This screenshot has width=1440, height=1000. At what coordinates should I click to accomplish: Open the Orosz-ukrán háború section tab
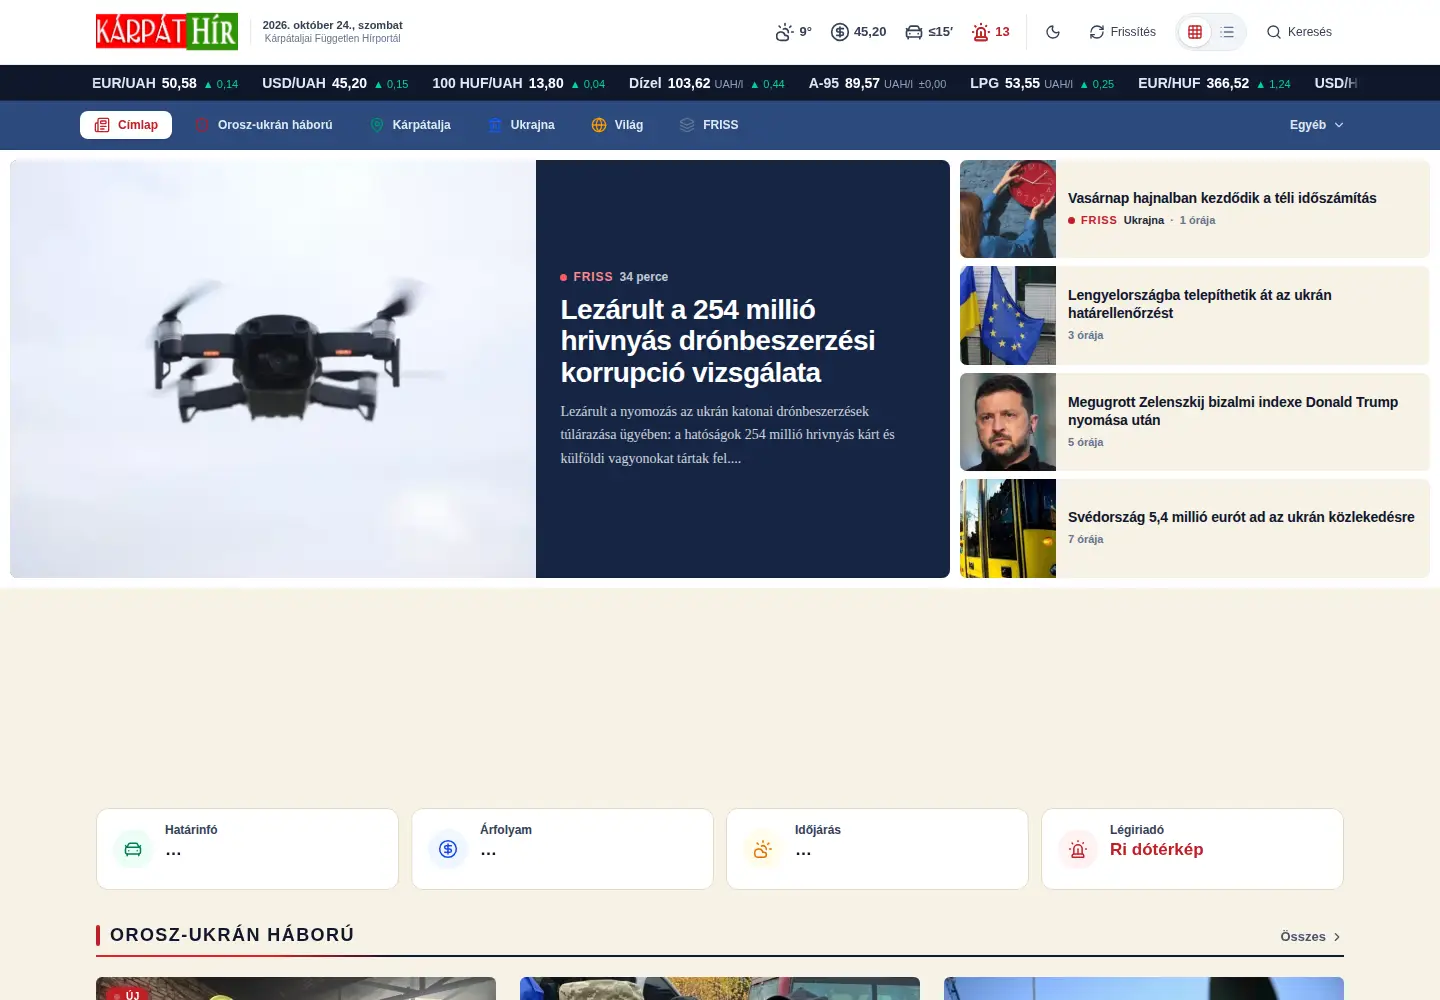click(263, 125)
